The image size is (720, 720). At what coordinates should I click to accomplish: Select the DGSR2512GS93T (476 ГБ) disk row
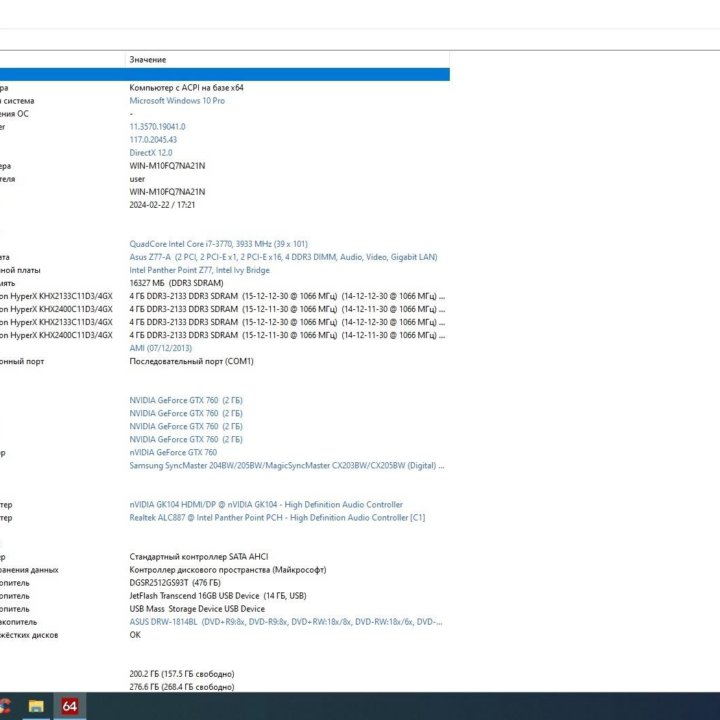coord(175,583)
